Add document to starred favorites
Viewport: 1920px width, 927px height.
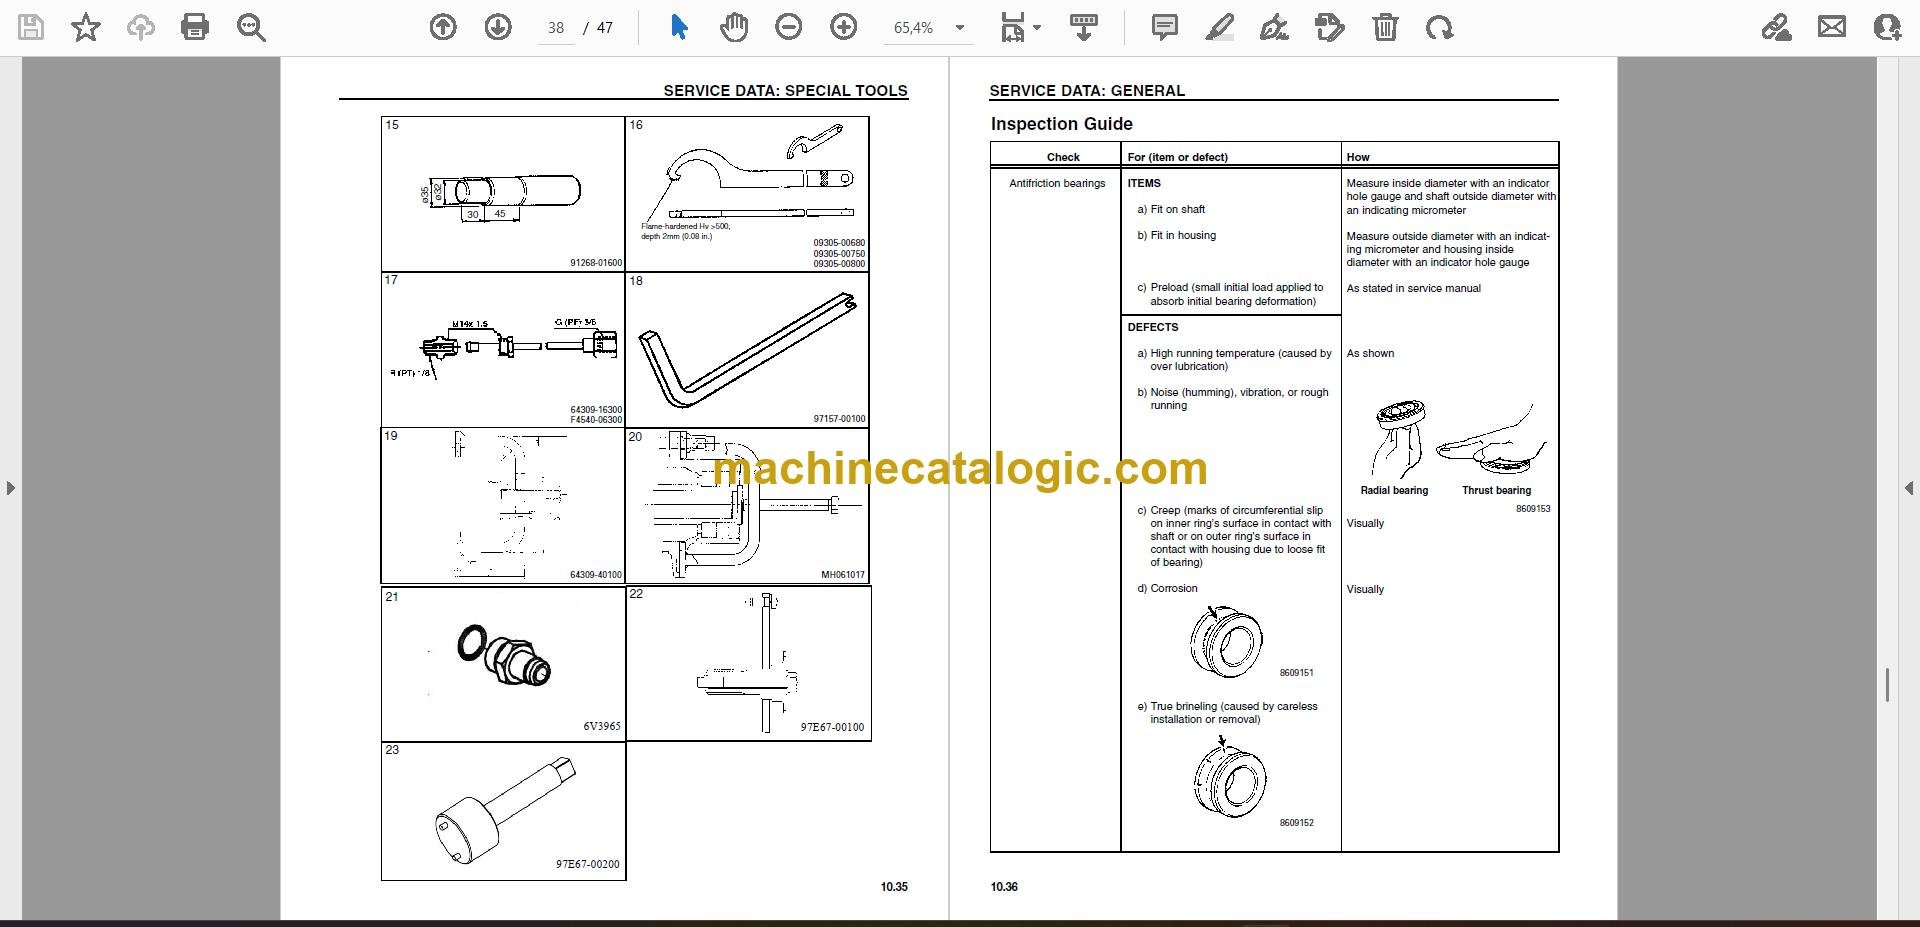pos(86,28)
